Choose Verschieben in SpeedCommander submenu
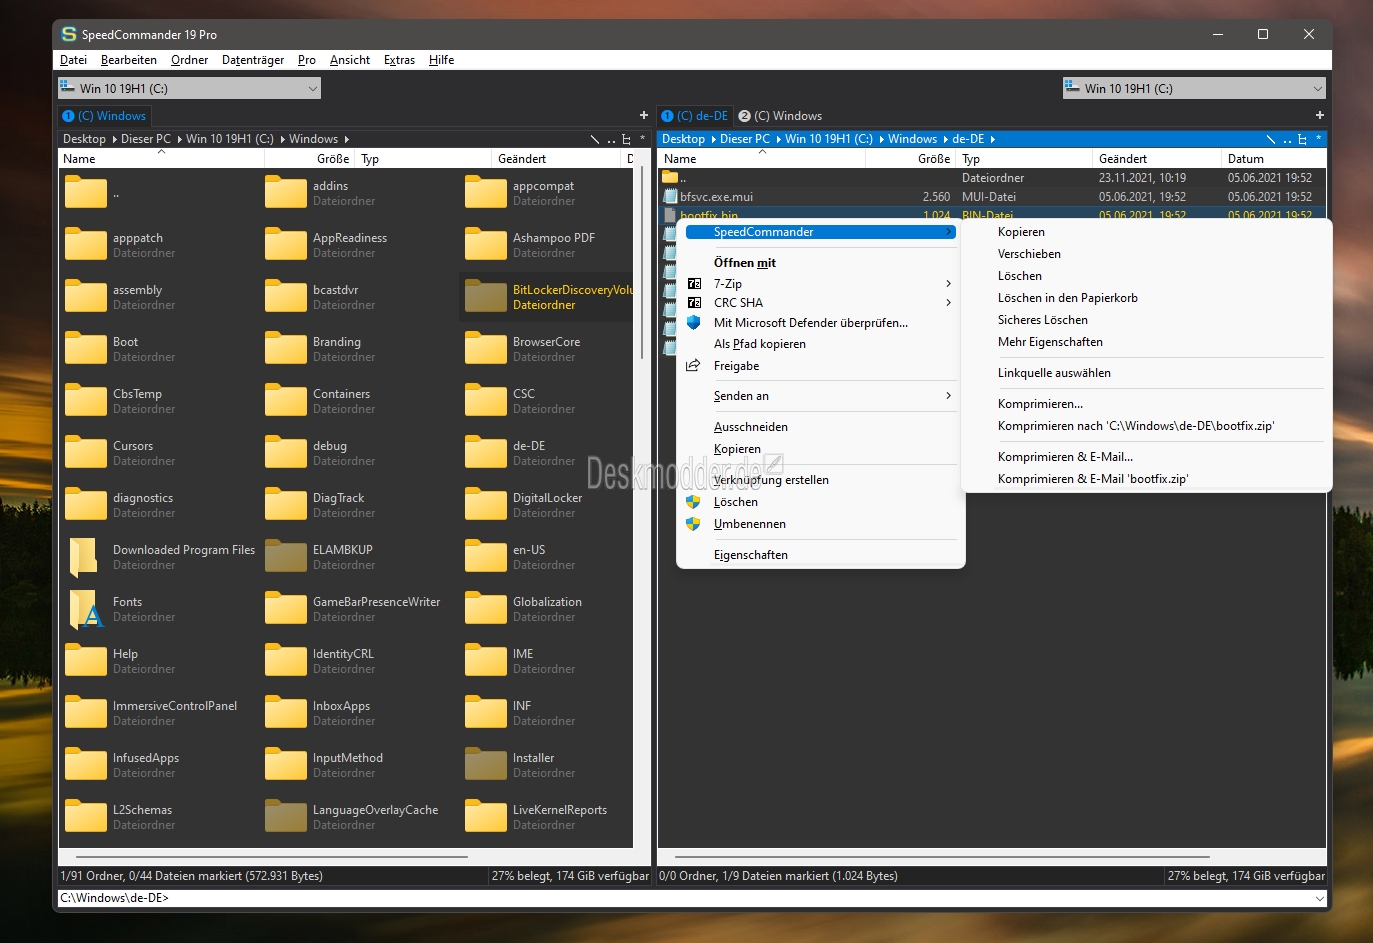This screenshot has width=1373, height=943. 1029,254
